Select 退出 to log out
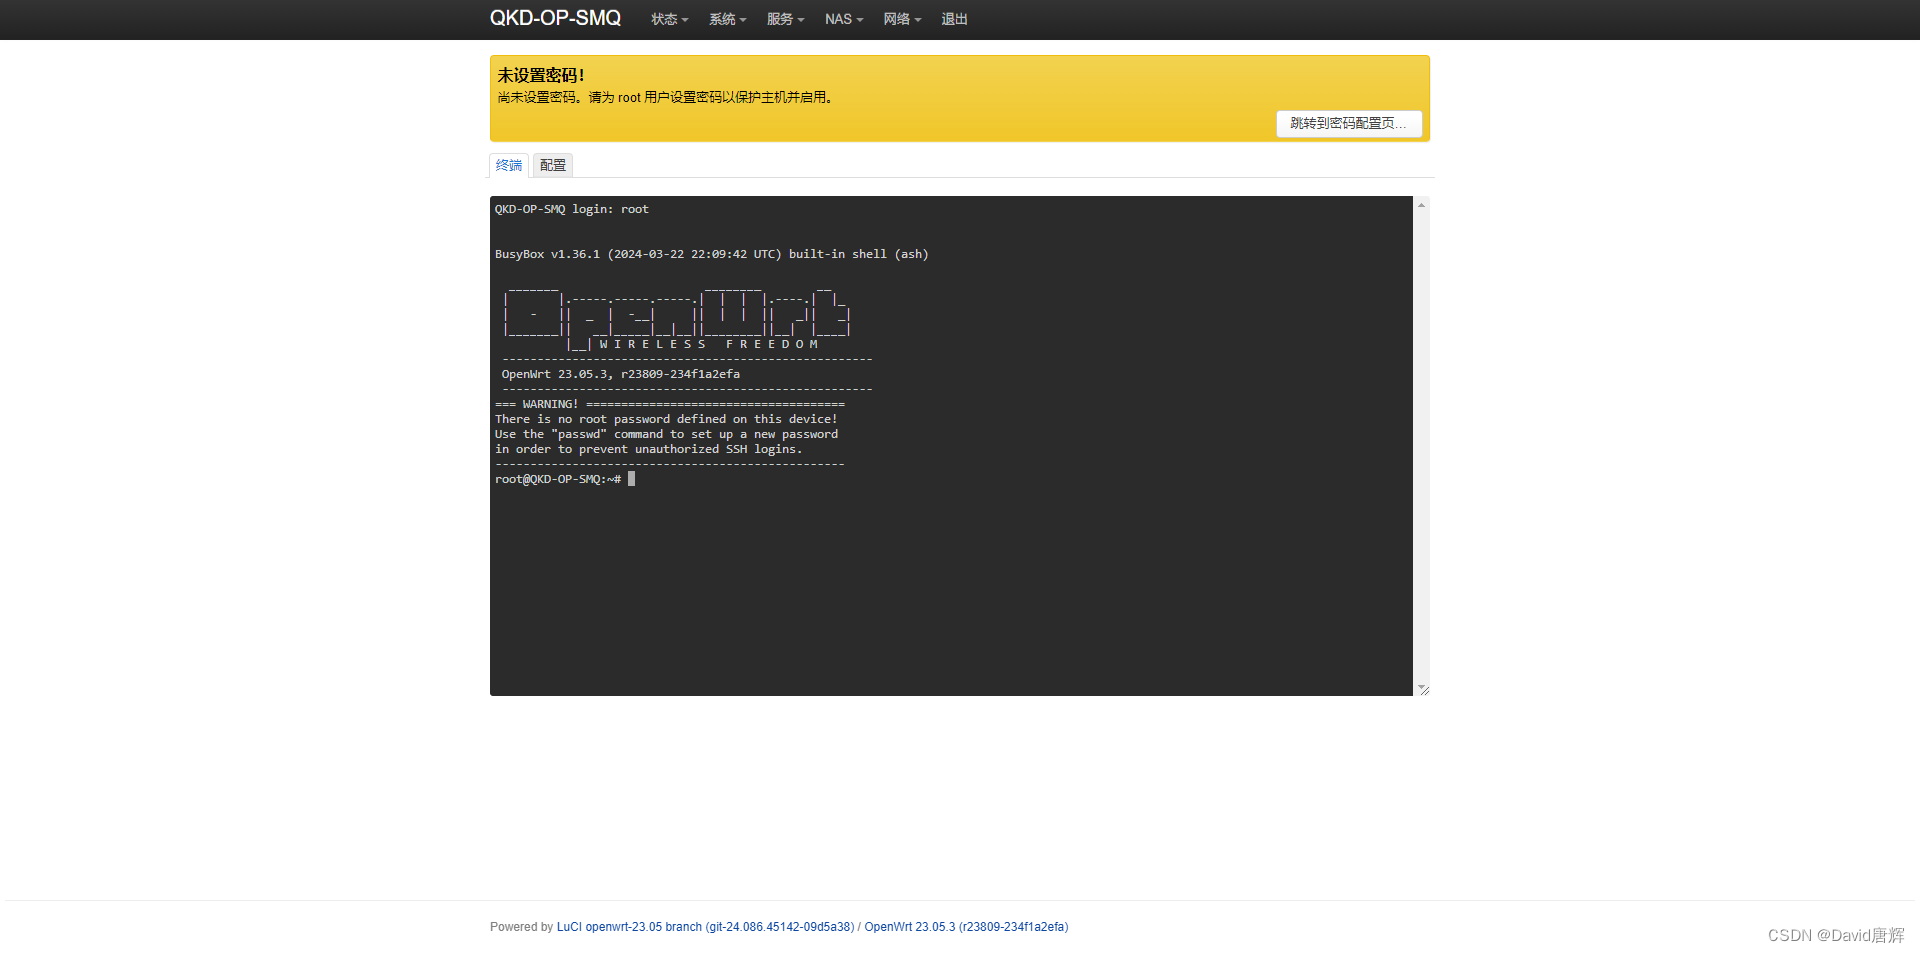 (954, 19)
